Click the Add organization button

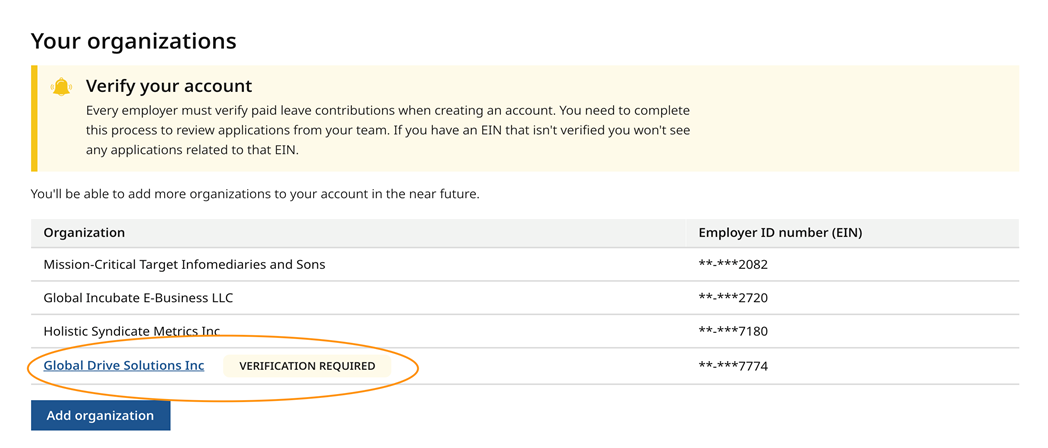pos(100,415)
